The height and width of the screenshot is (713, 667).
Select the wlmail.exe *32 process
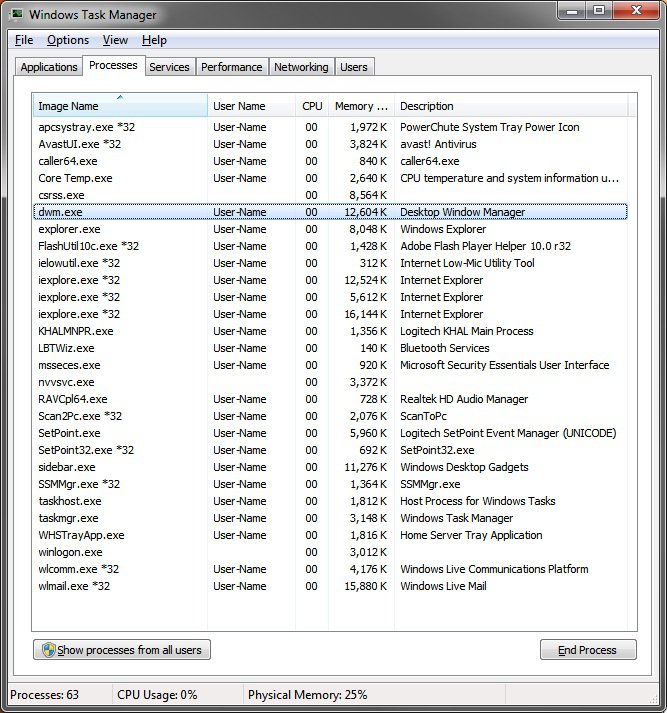pyautogui.click(x=330, y=586)
